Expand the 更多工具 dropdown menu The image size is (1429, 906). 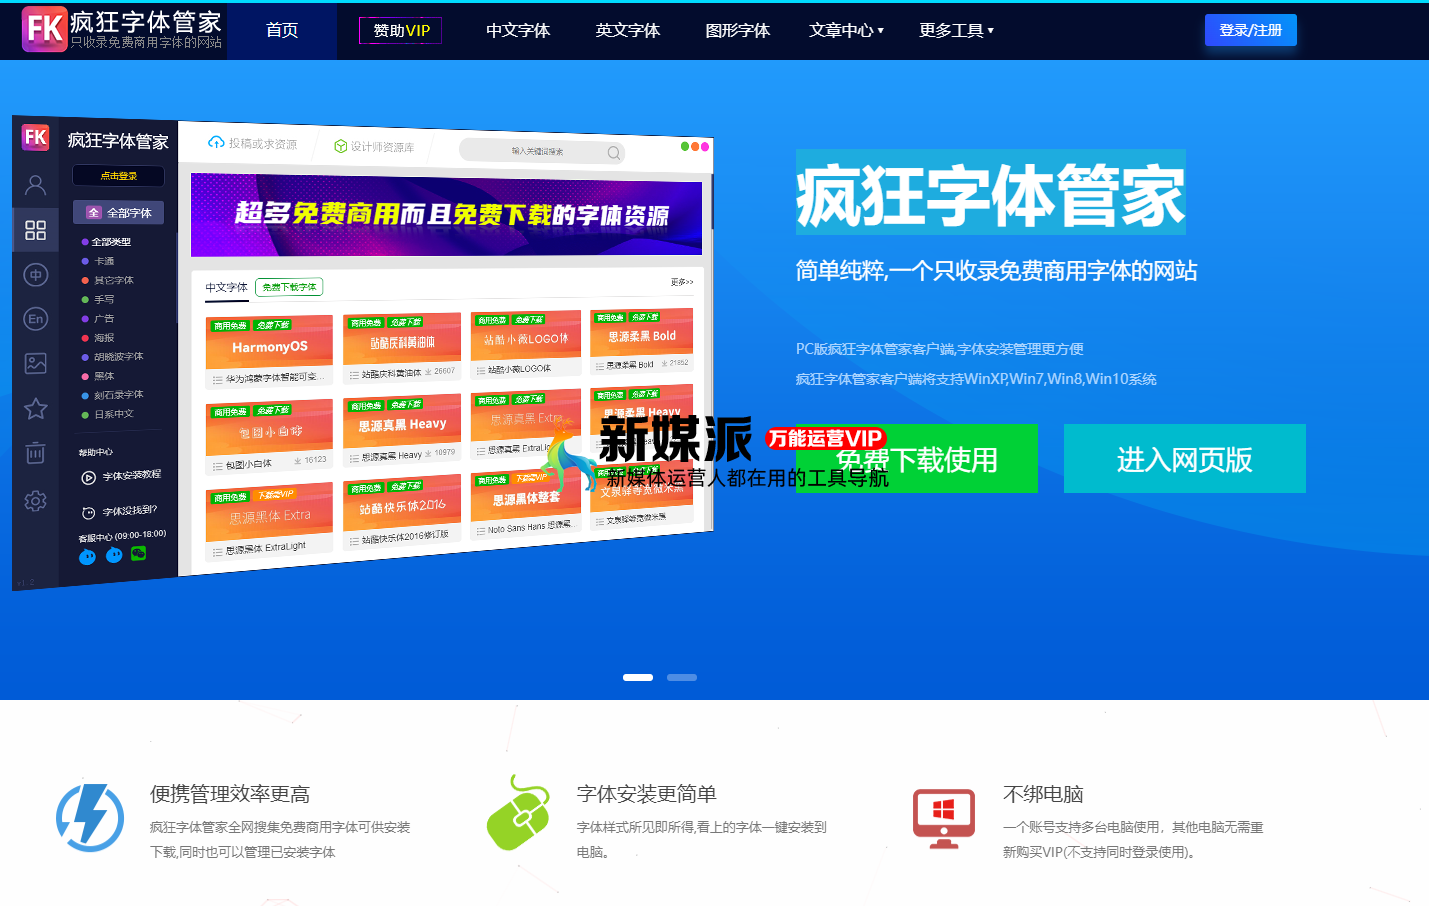coord(956,31)
